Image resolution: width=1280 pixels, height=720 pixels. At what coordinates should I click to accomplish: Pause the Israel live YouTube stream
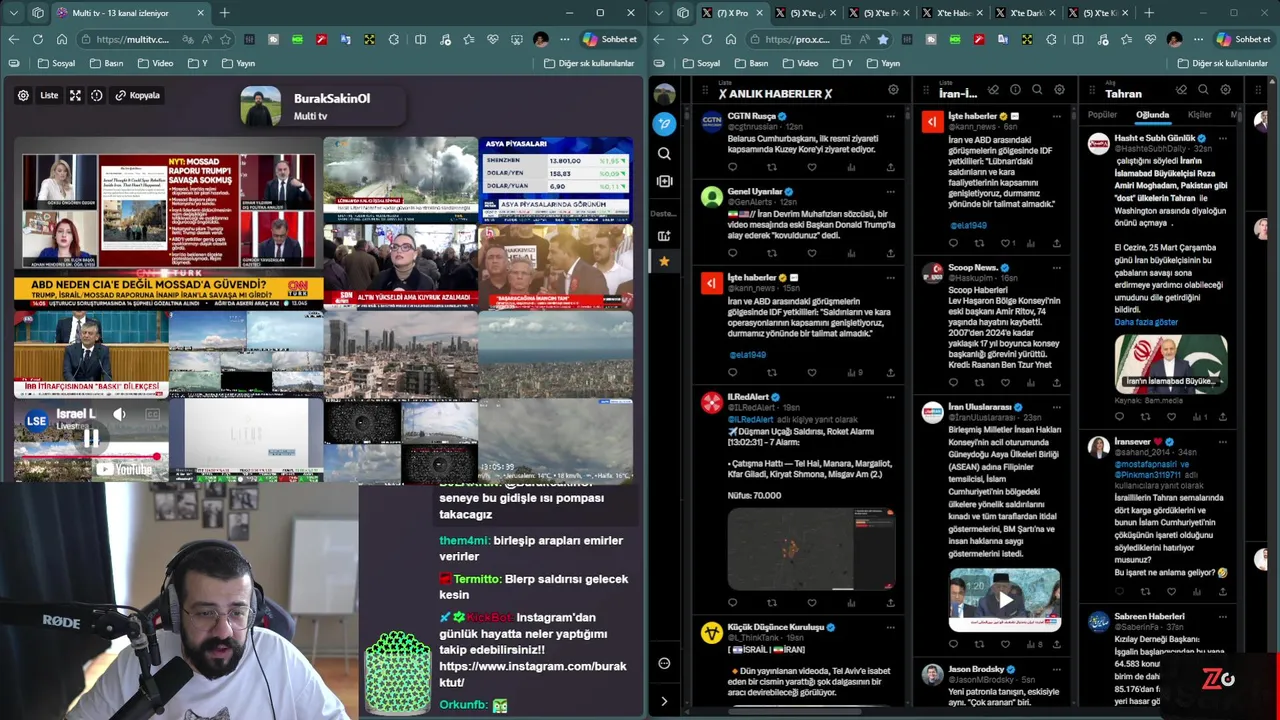[91, 438]
